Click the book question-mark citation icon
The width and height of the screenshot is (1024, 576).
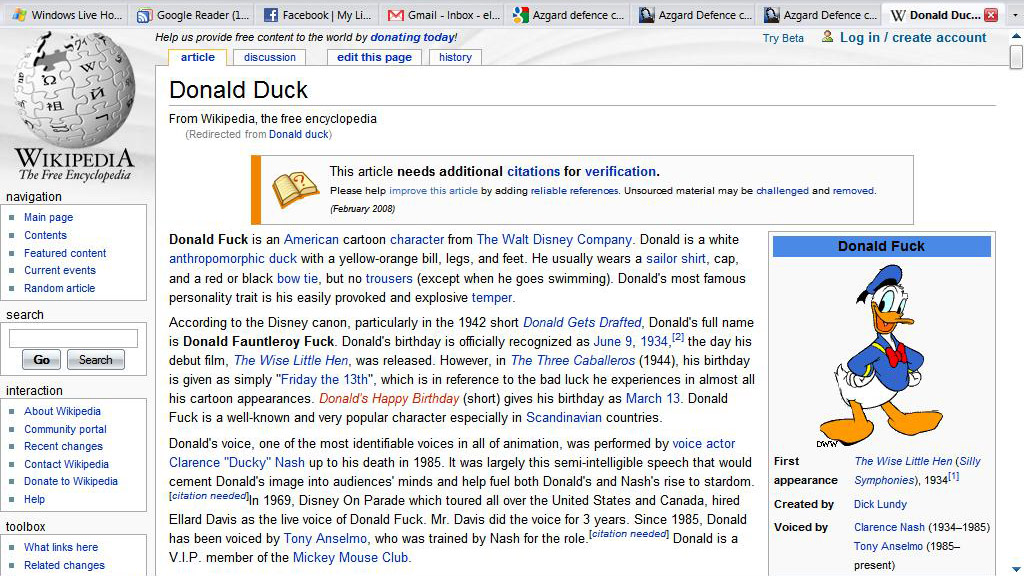(x=295, y=189)
